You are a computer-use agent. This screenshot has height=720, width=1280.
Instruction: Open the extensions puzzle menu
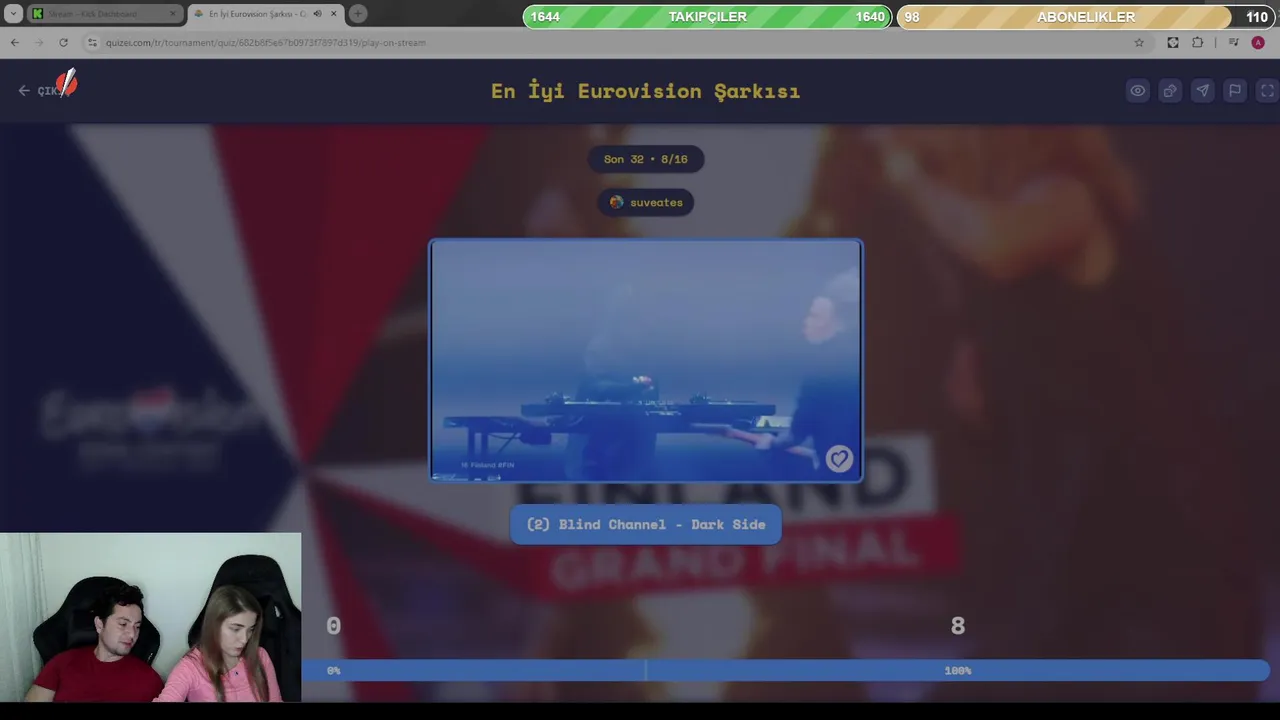pyautogui.click(x=1197, y=42)
